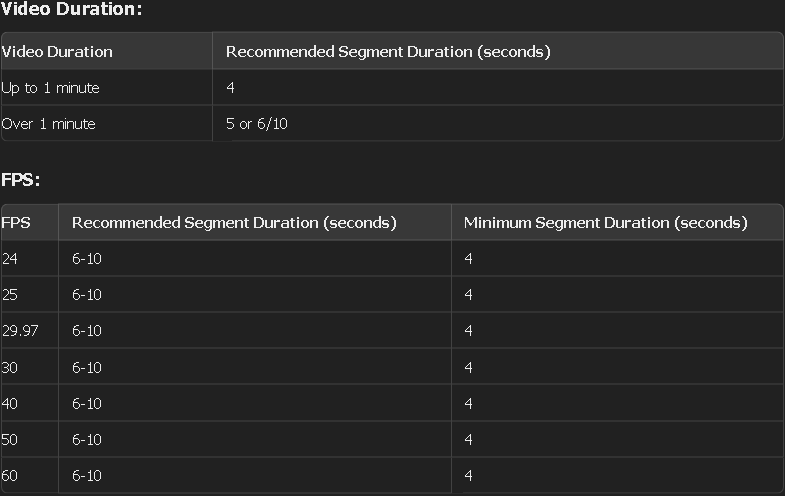The height and width of the screenshot is (496, 785).
Task: Select the 25 FPS row cell
Action: pos(30,294)
